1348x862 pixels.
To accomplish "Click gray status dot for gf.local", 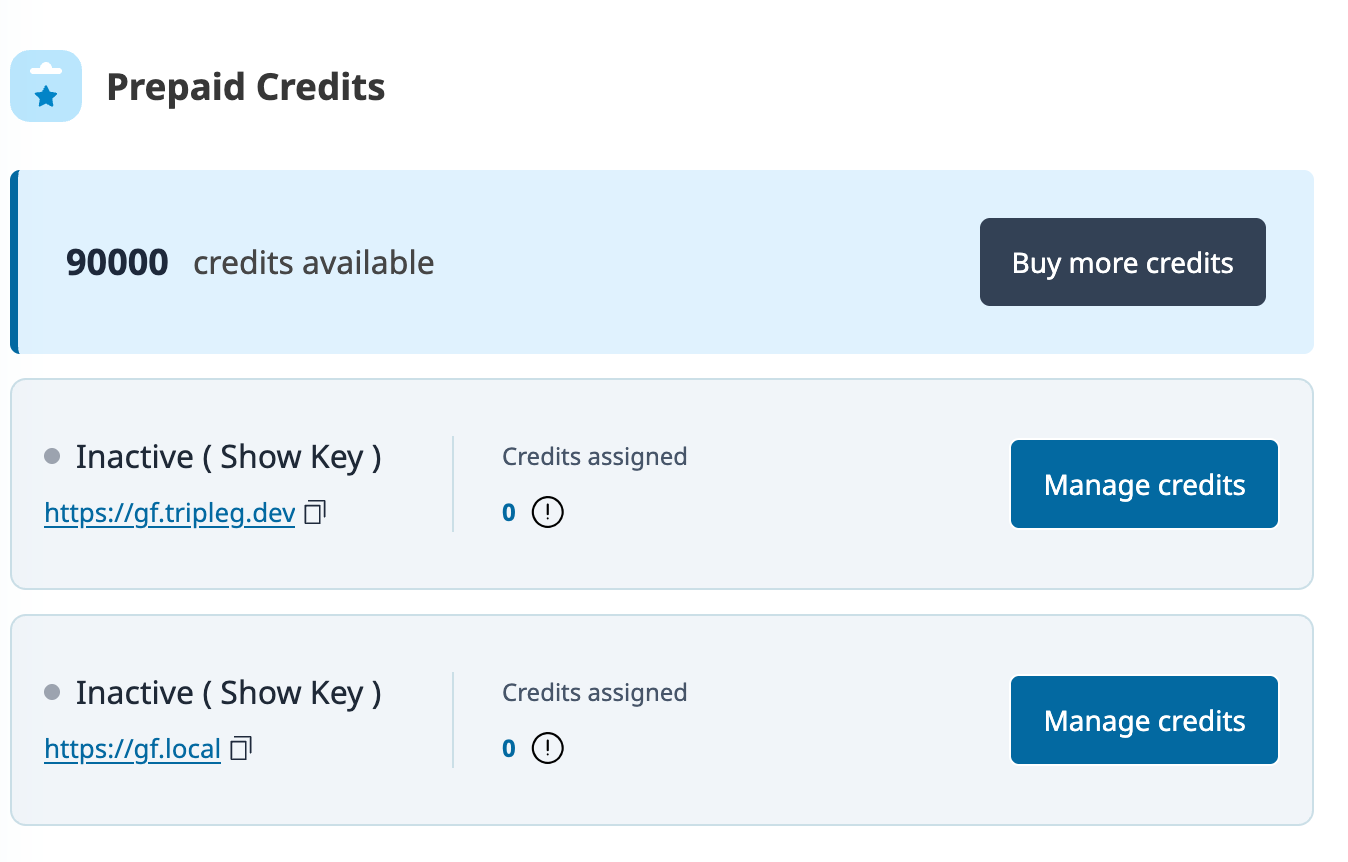I will [53, 692].
